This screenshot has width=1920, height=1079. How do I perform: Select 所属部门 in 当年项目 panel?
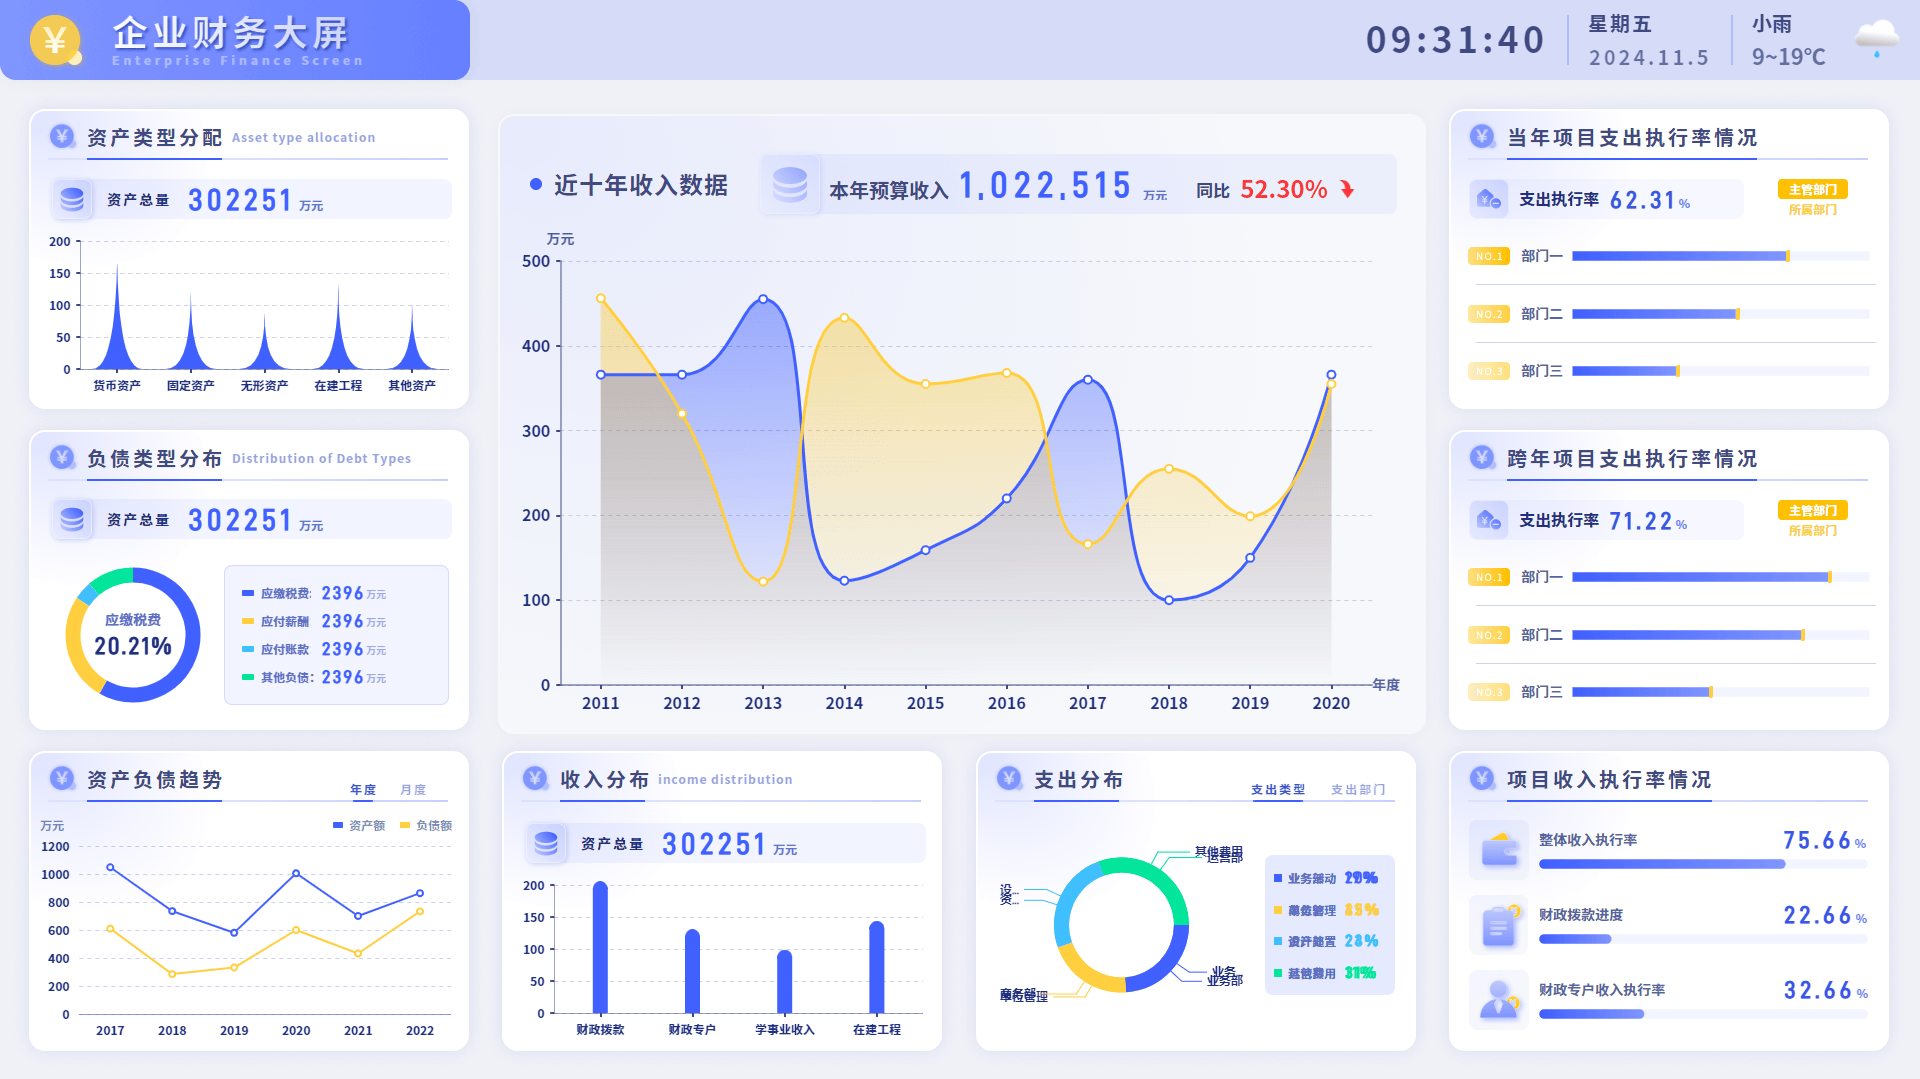(1813, 209)
